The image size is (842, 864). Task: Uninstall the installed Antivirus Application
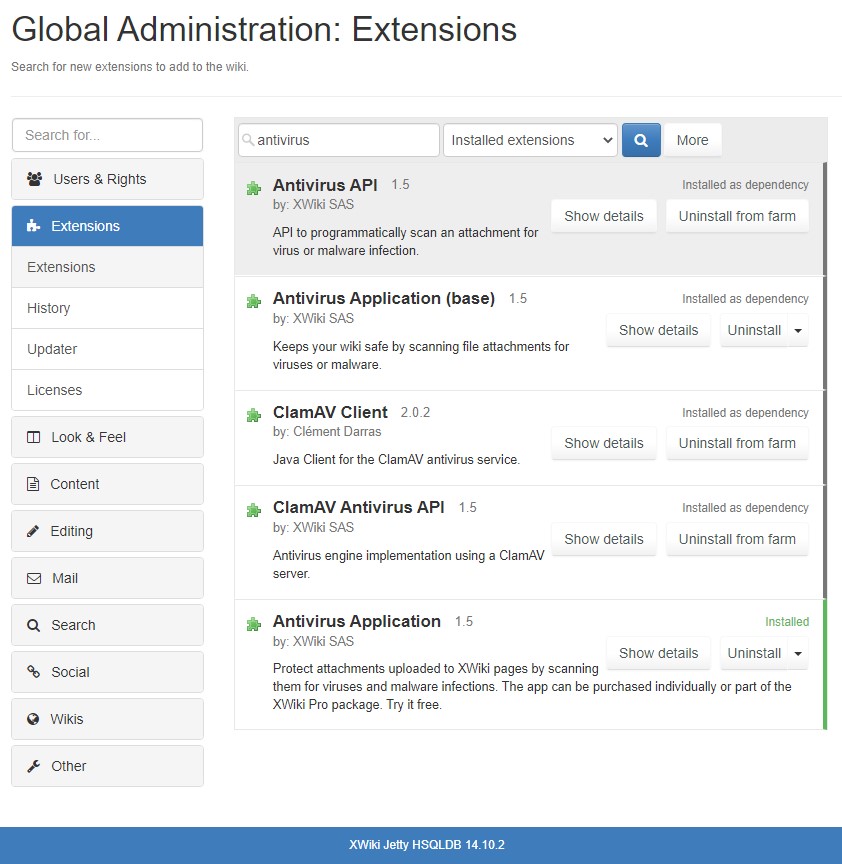click(x=754, y=653)
